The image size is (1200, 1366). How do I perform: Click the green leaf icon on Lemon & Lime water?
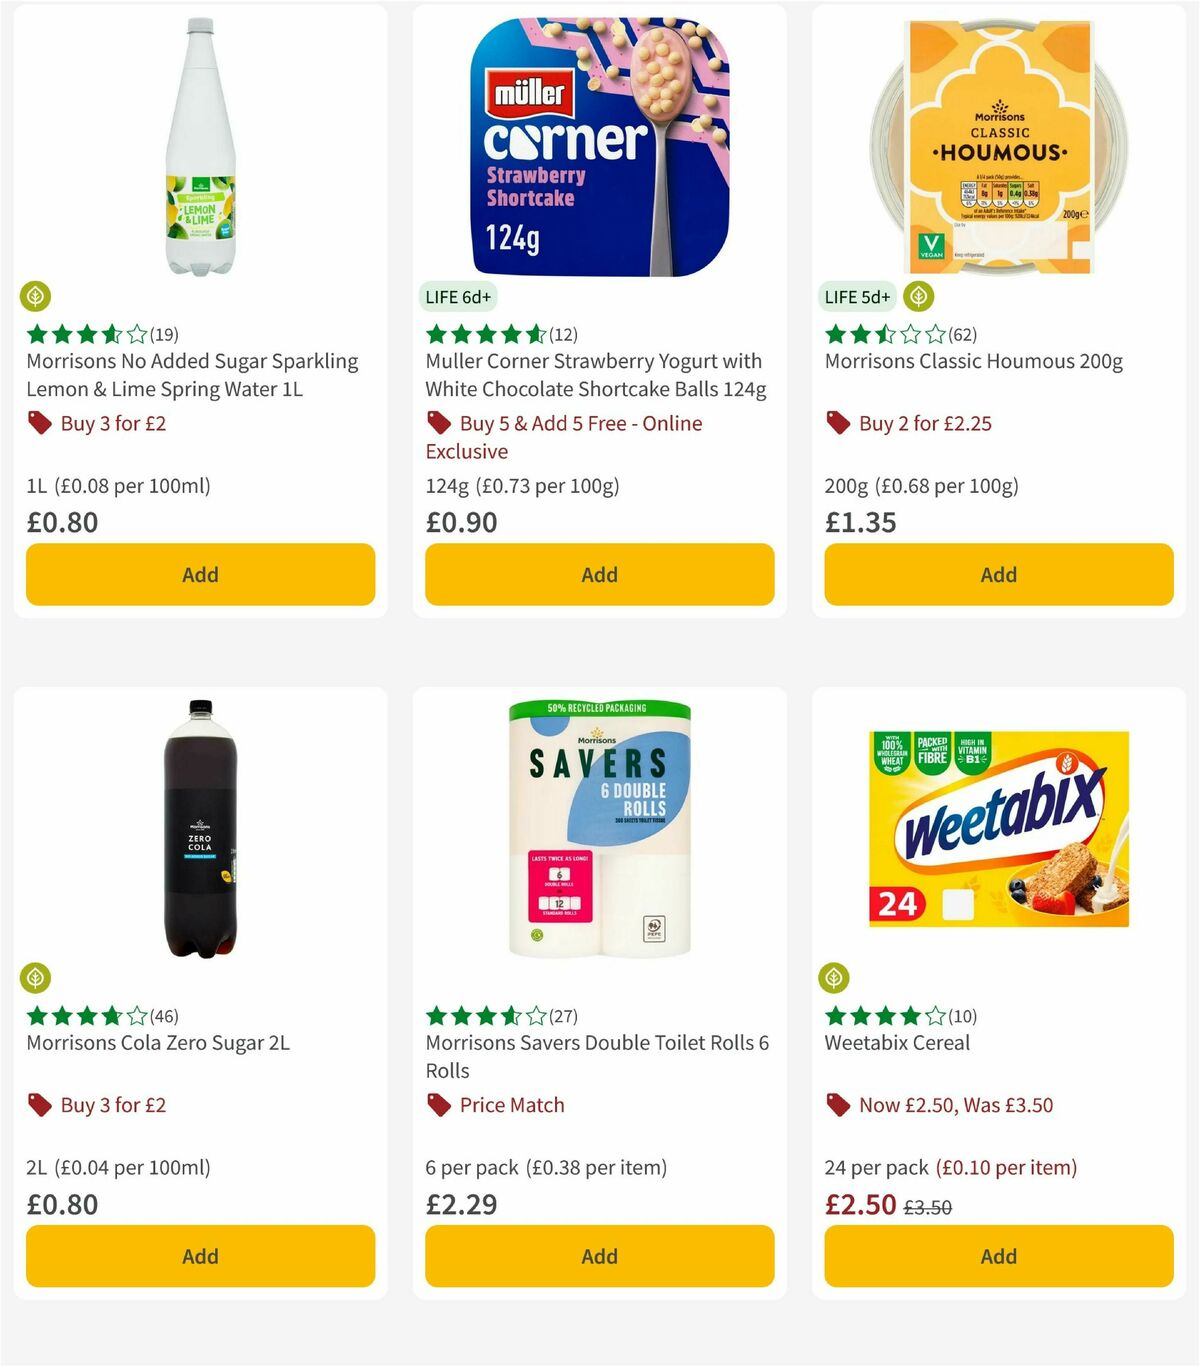37,297
